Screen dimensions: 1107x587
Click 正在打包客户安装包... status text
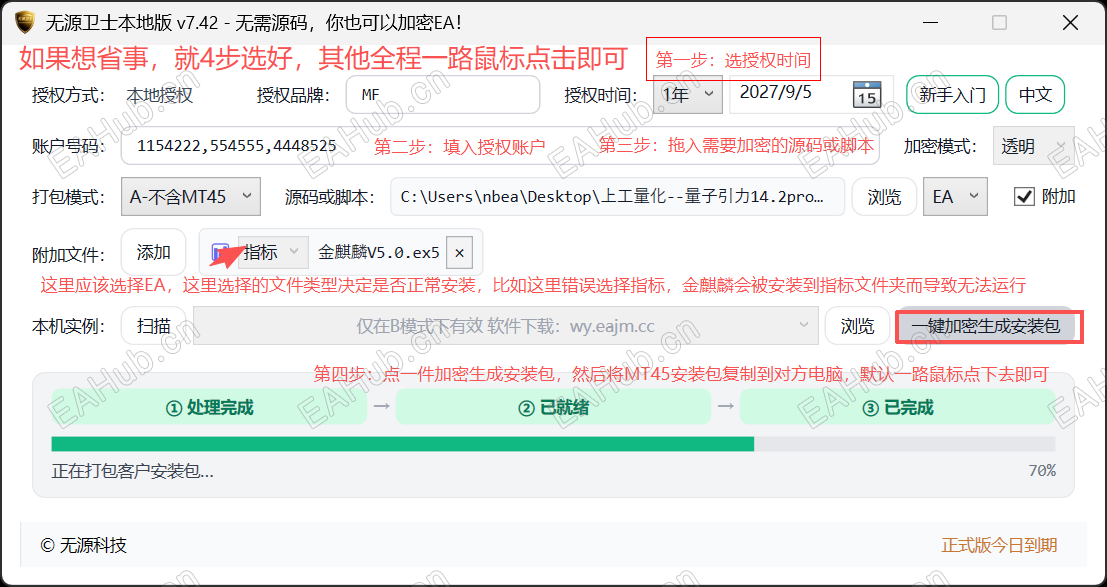coord(133,470)
